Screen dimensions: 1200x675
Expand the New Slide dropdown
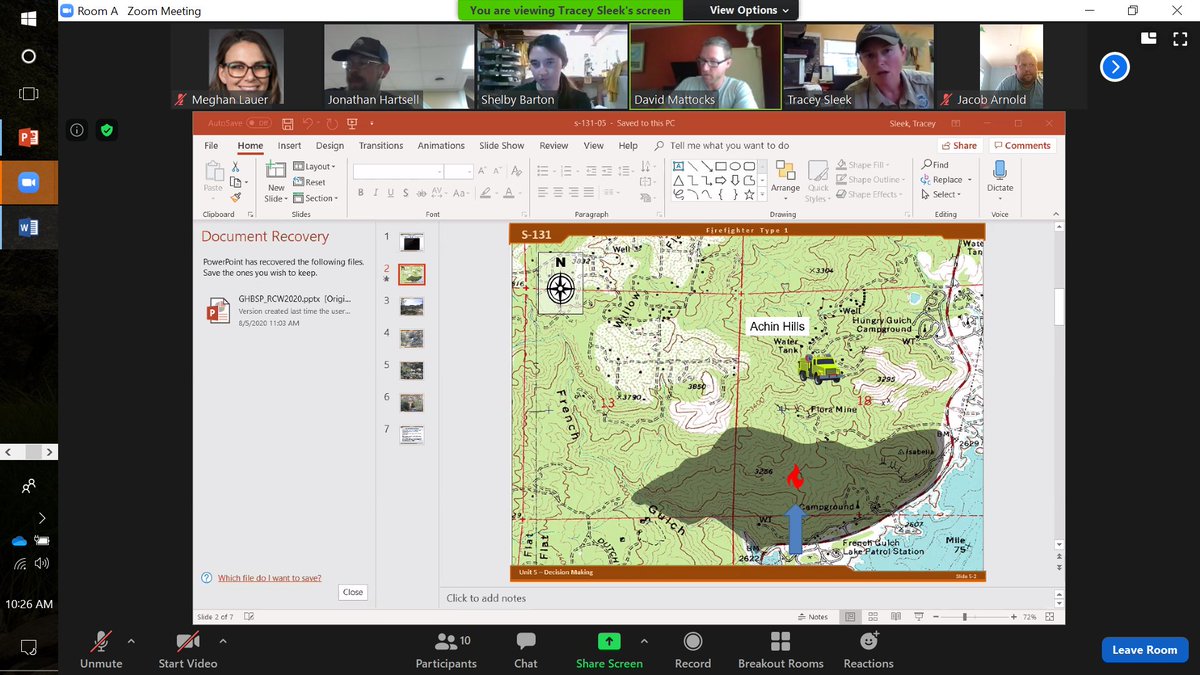(x=285, y=198)
